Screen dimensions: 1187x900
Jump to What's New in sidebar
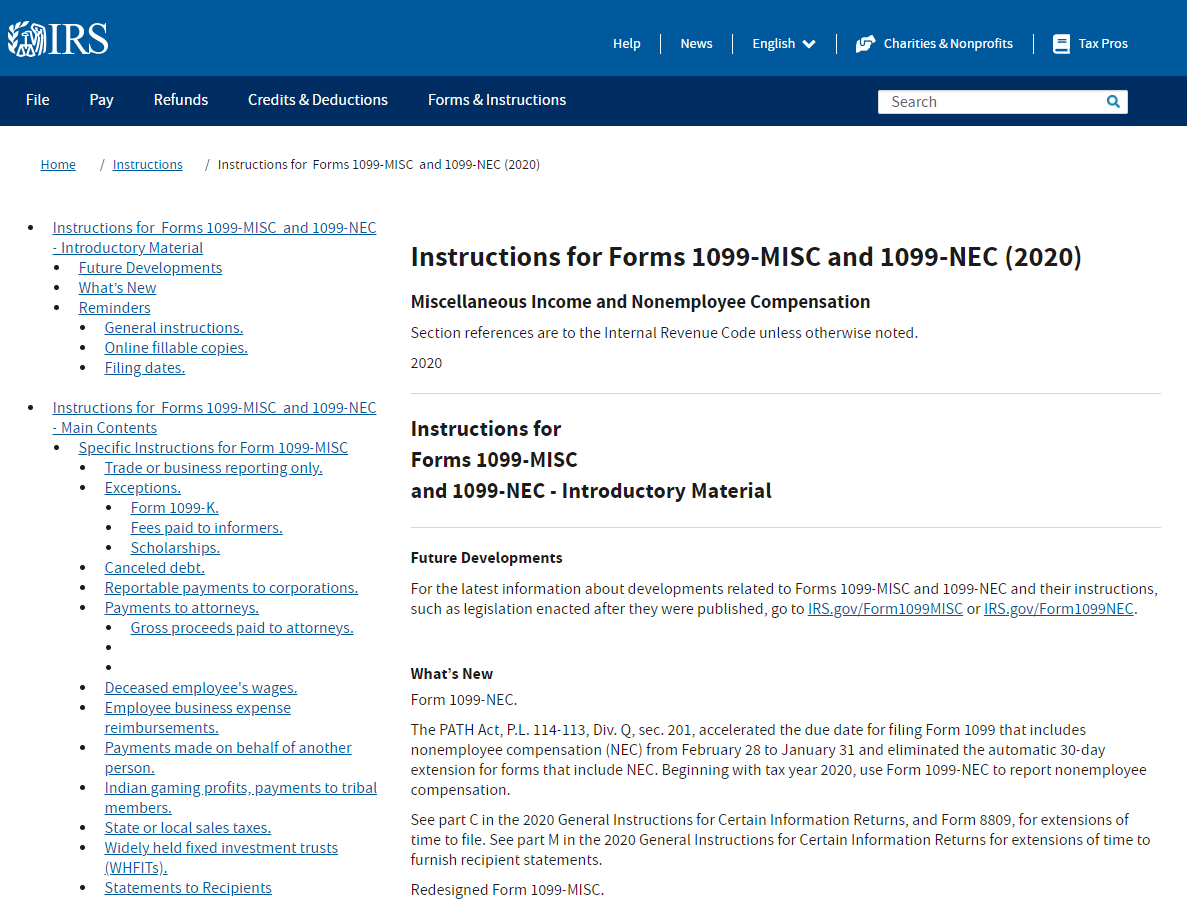point(117,288)
